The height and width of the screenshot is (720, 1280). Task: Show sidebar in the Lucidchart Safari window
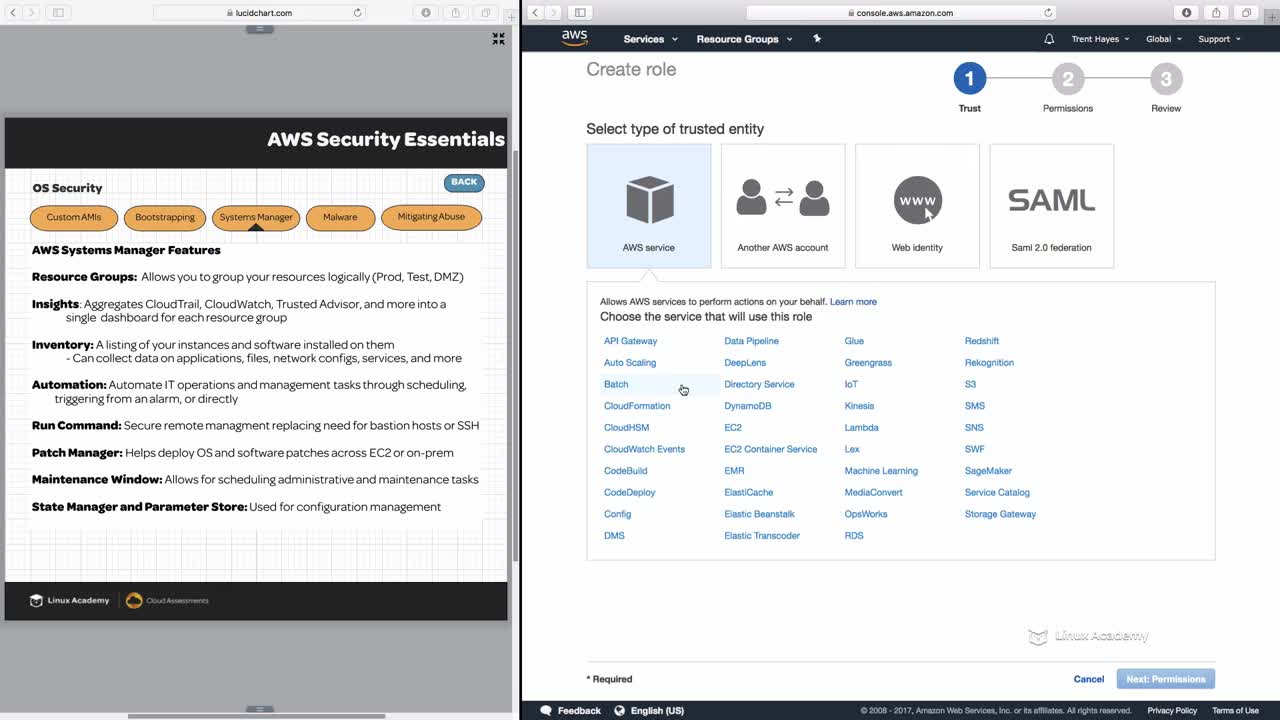click(57, 13)
